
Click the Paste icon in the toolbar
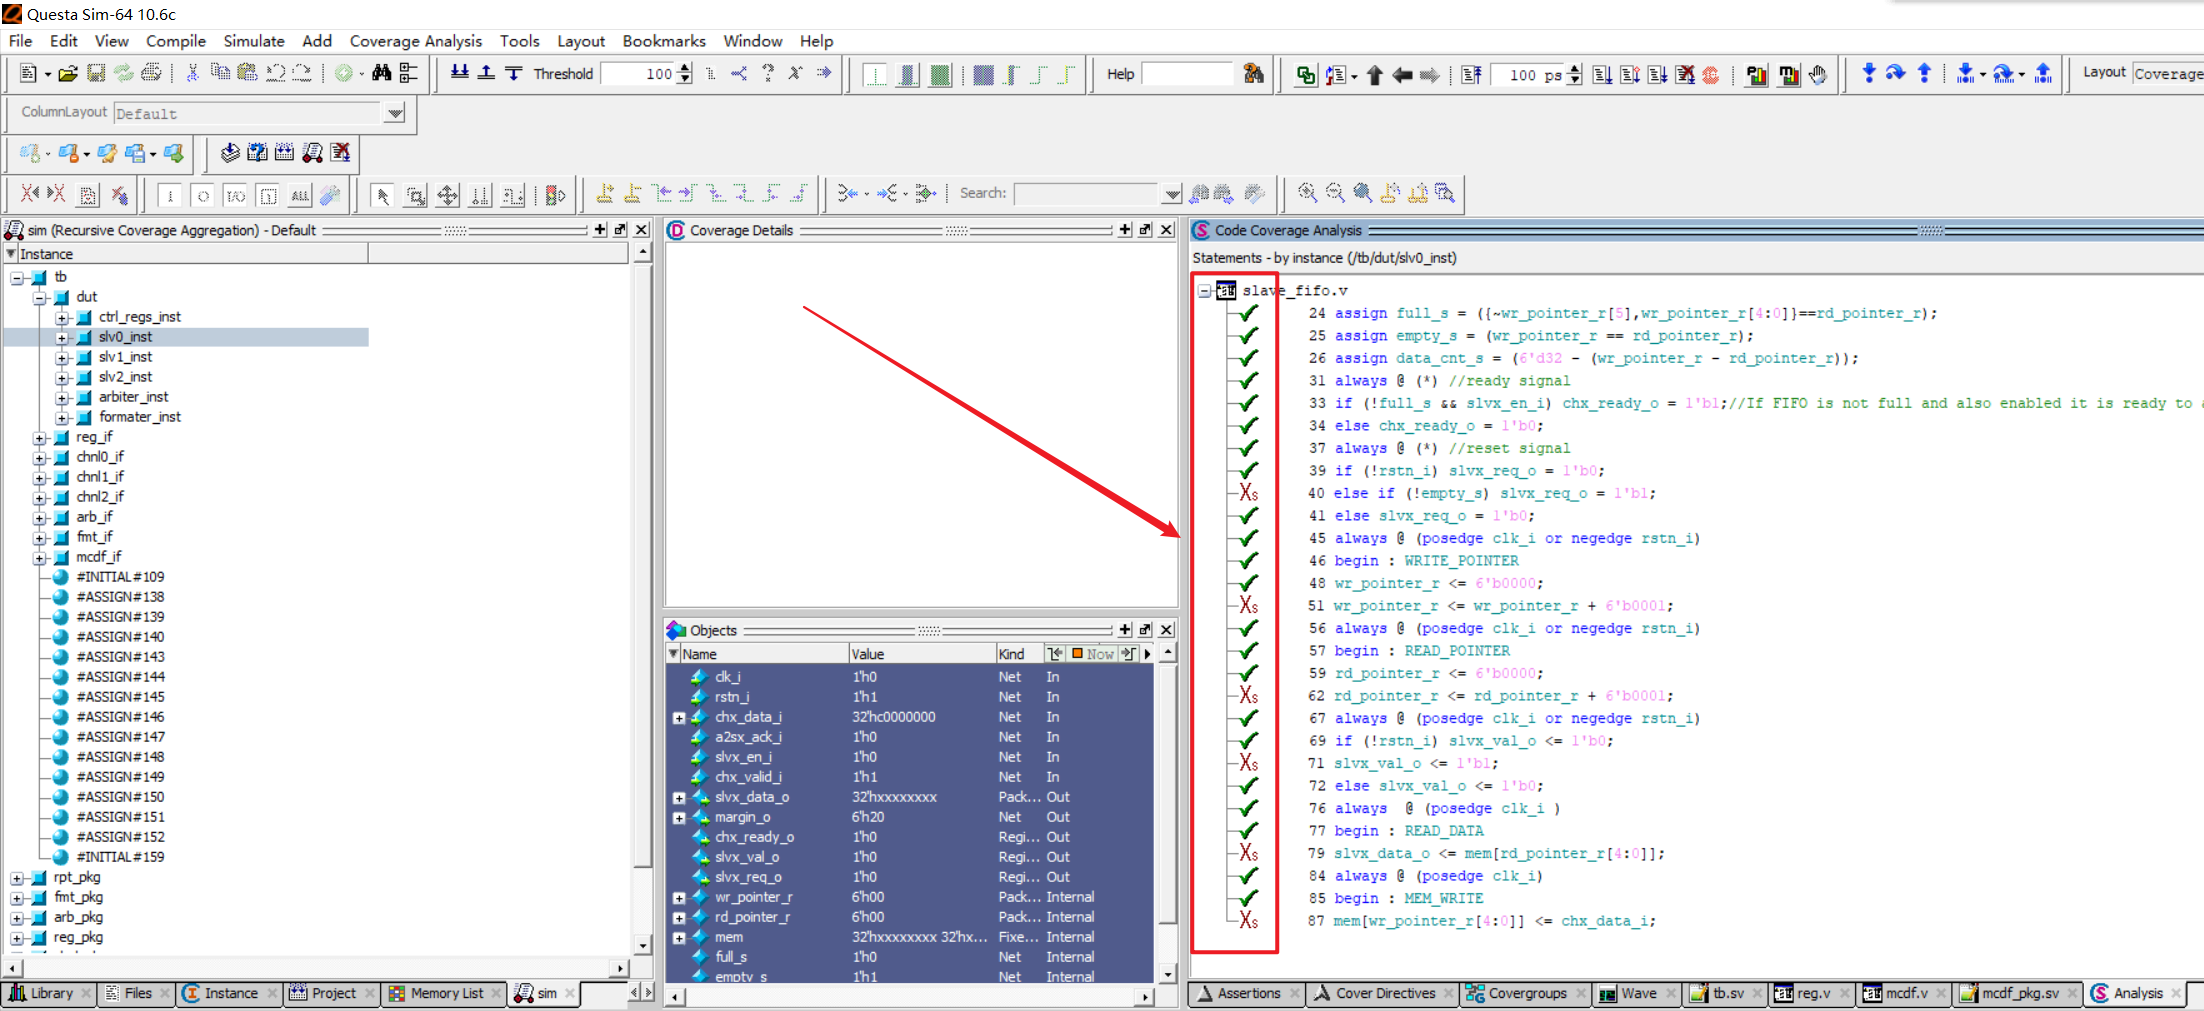click(x=246, y=73)
